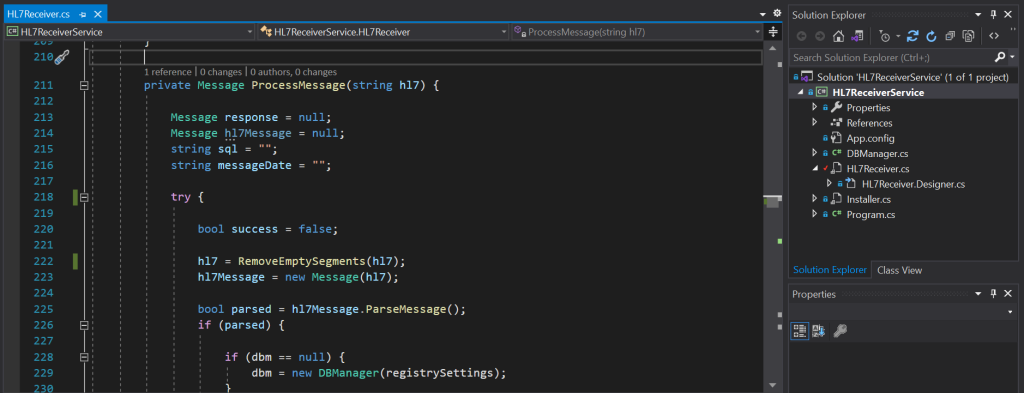Open pending changes filter dropdown arrow
Viewport: 1024px width, 393px height.
898,36
